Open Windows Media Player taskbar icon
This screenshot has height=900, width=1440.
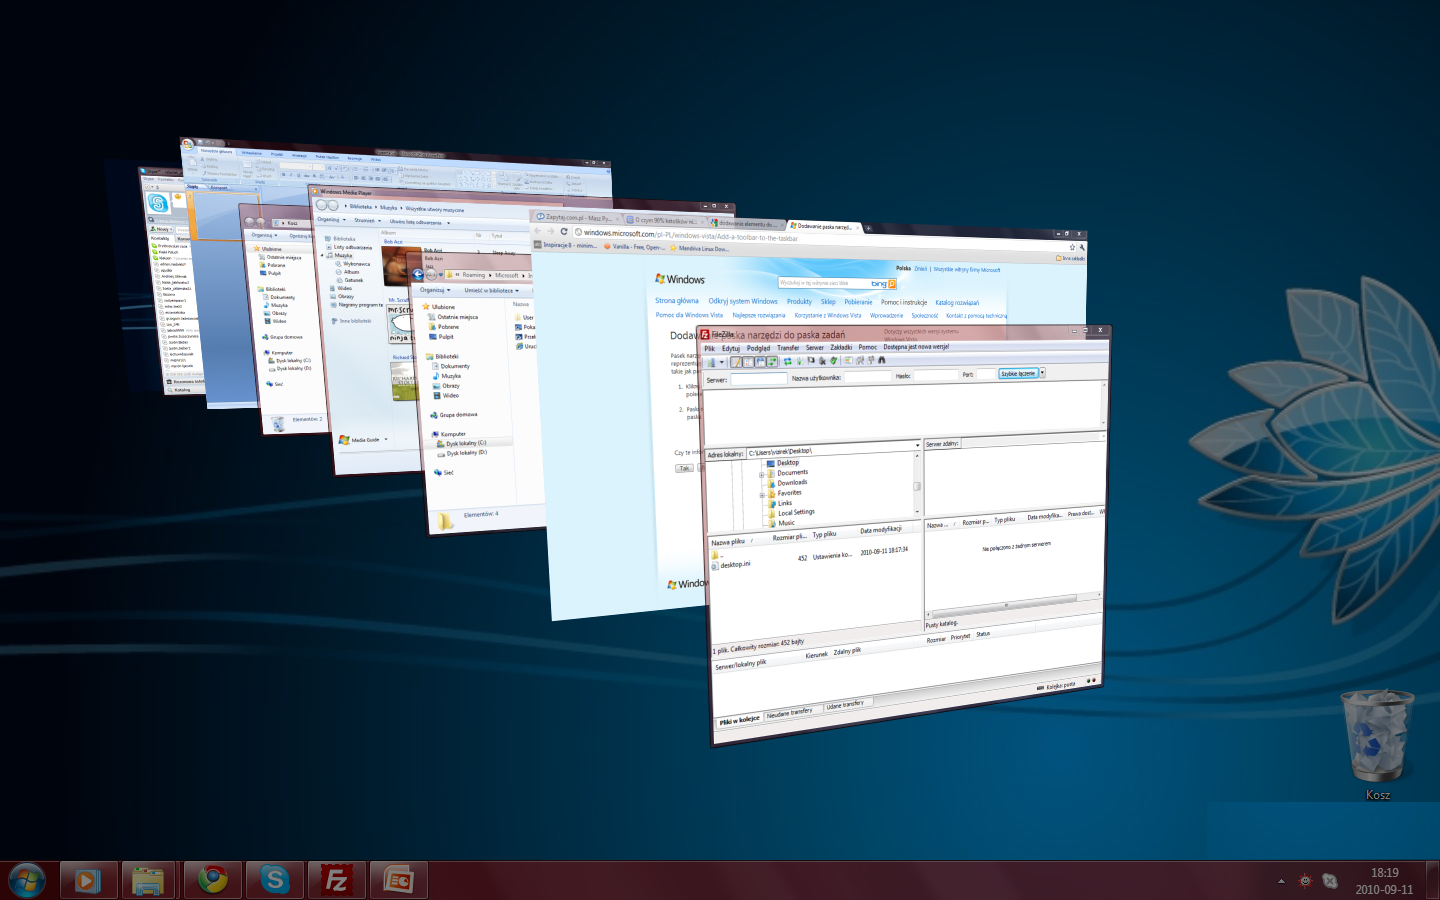88,880
